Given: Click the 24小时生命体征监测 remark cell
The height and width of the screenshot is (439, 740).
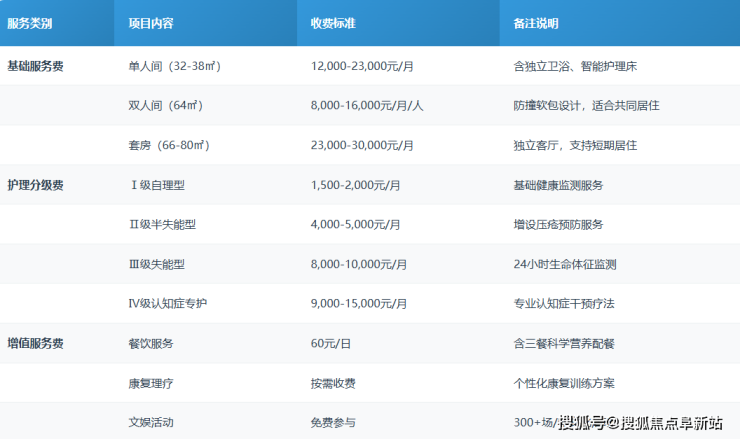Looking at the screenshot, I should coord(564,264).
